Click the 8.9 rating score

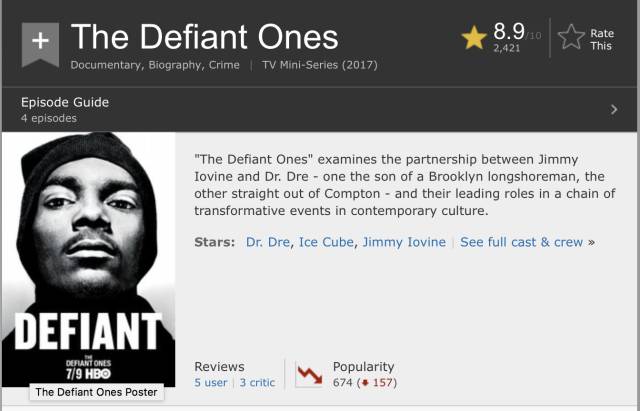pos(509,31)
